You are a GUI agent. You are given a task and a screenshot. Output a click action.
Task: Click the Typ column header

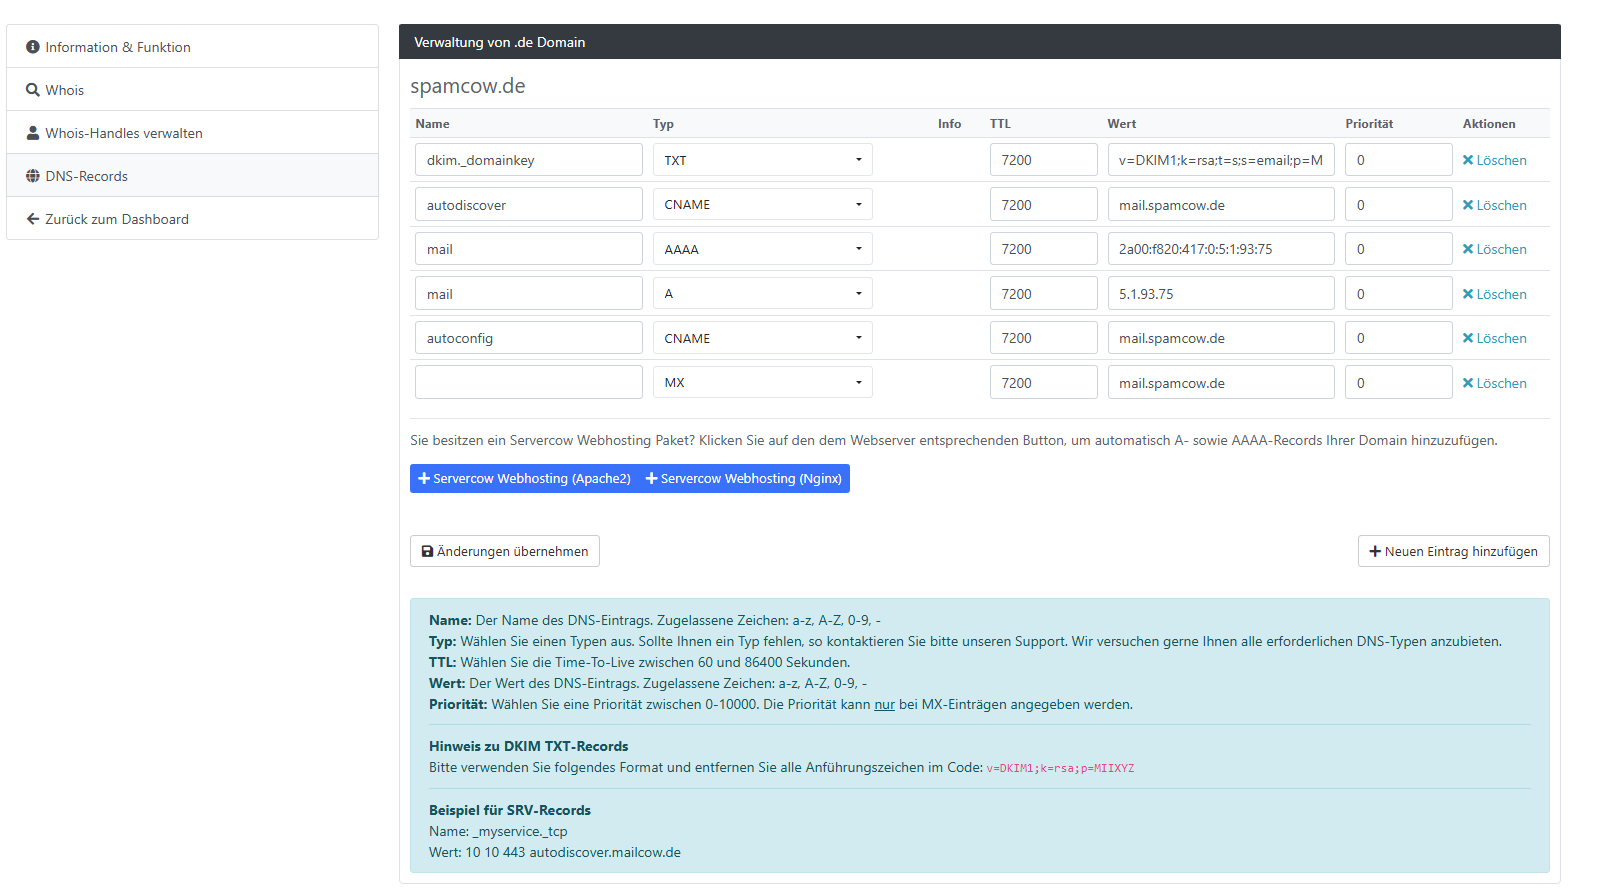663,124
